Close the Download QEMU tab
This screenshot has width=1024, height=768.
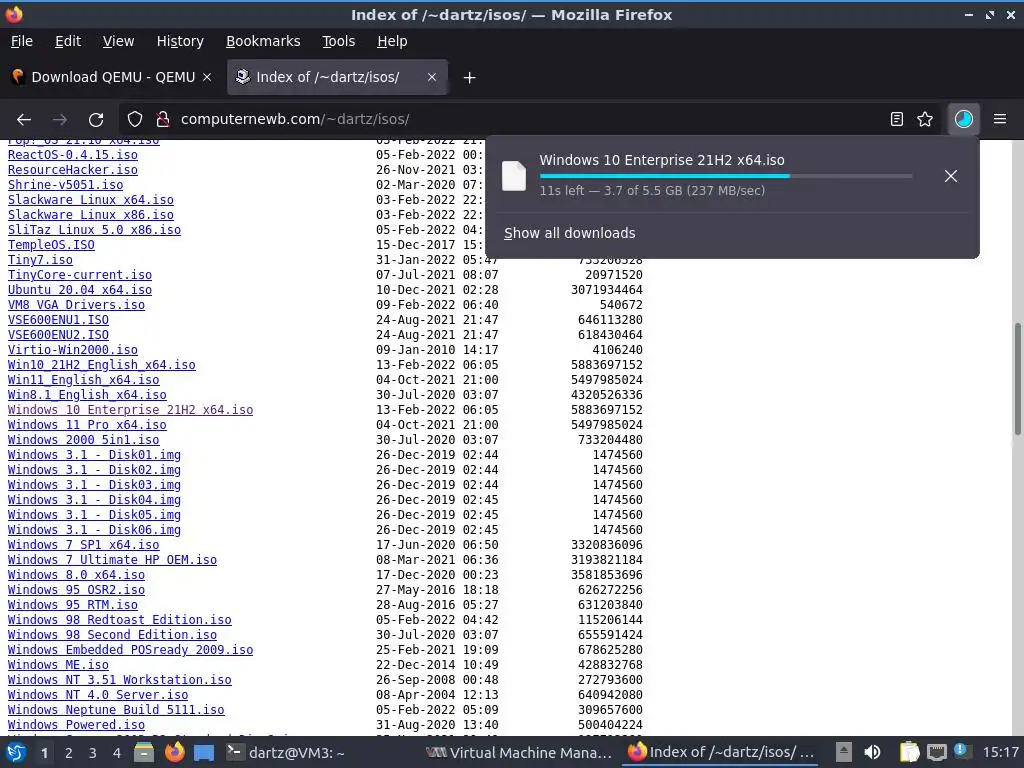(x=207, y=77)
